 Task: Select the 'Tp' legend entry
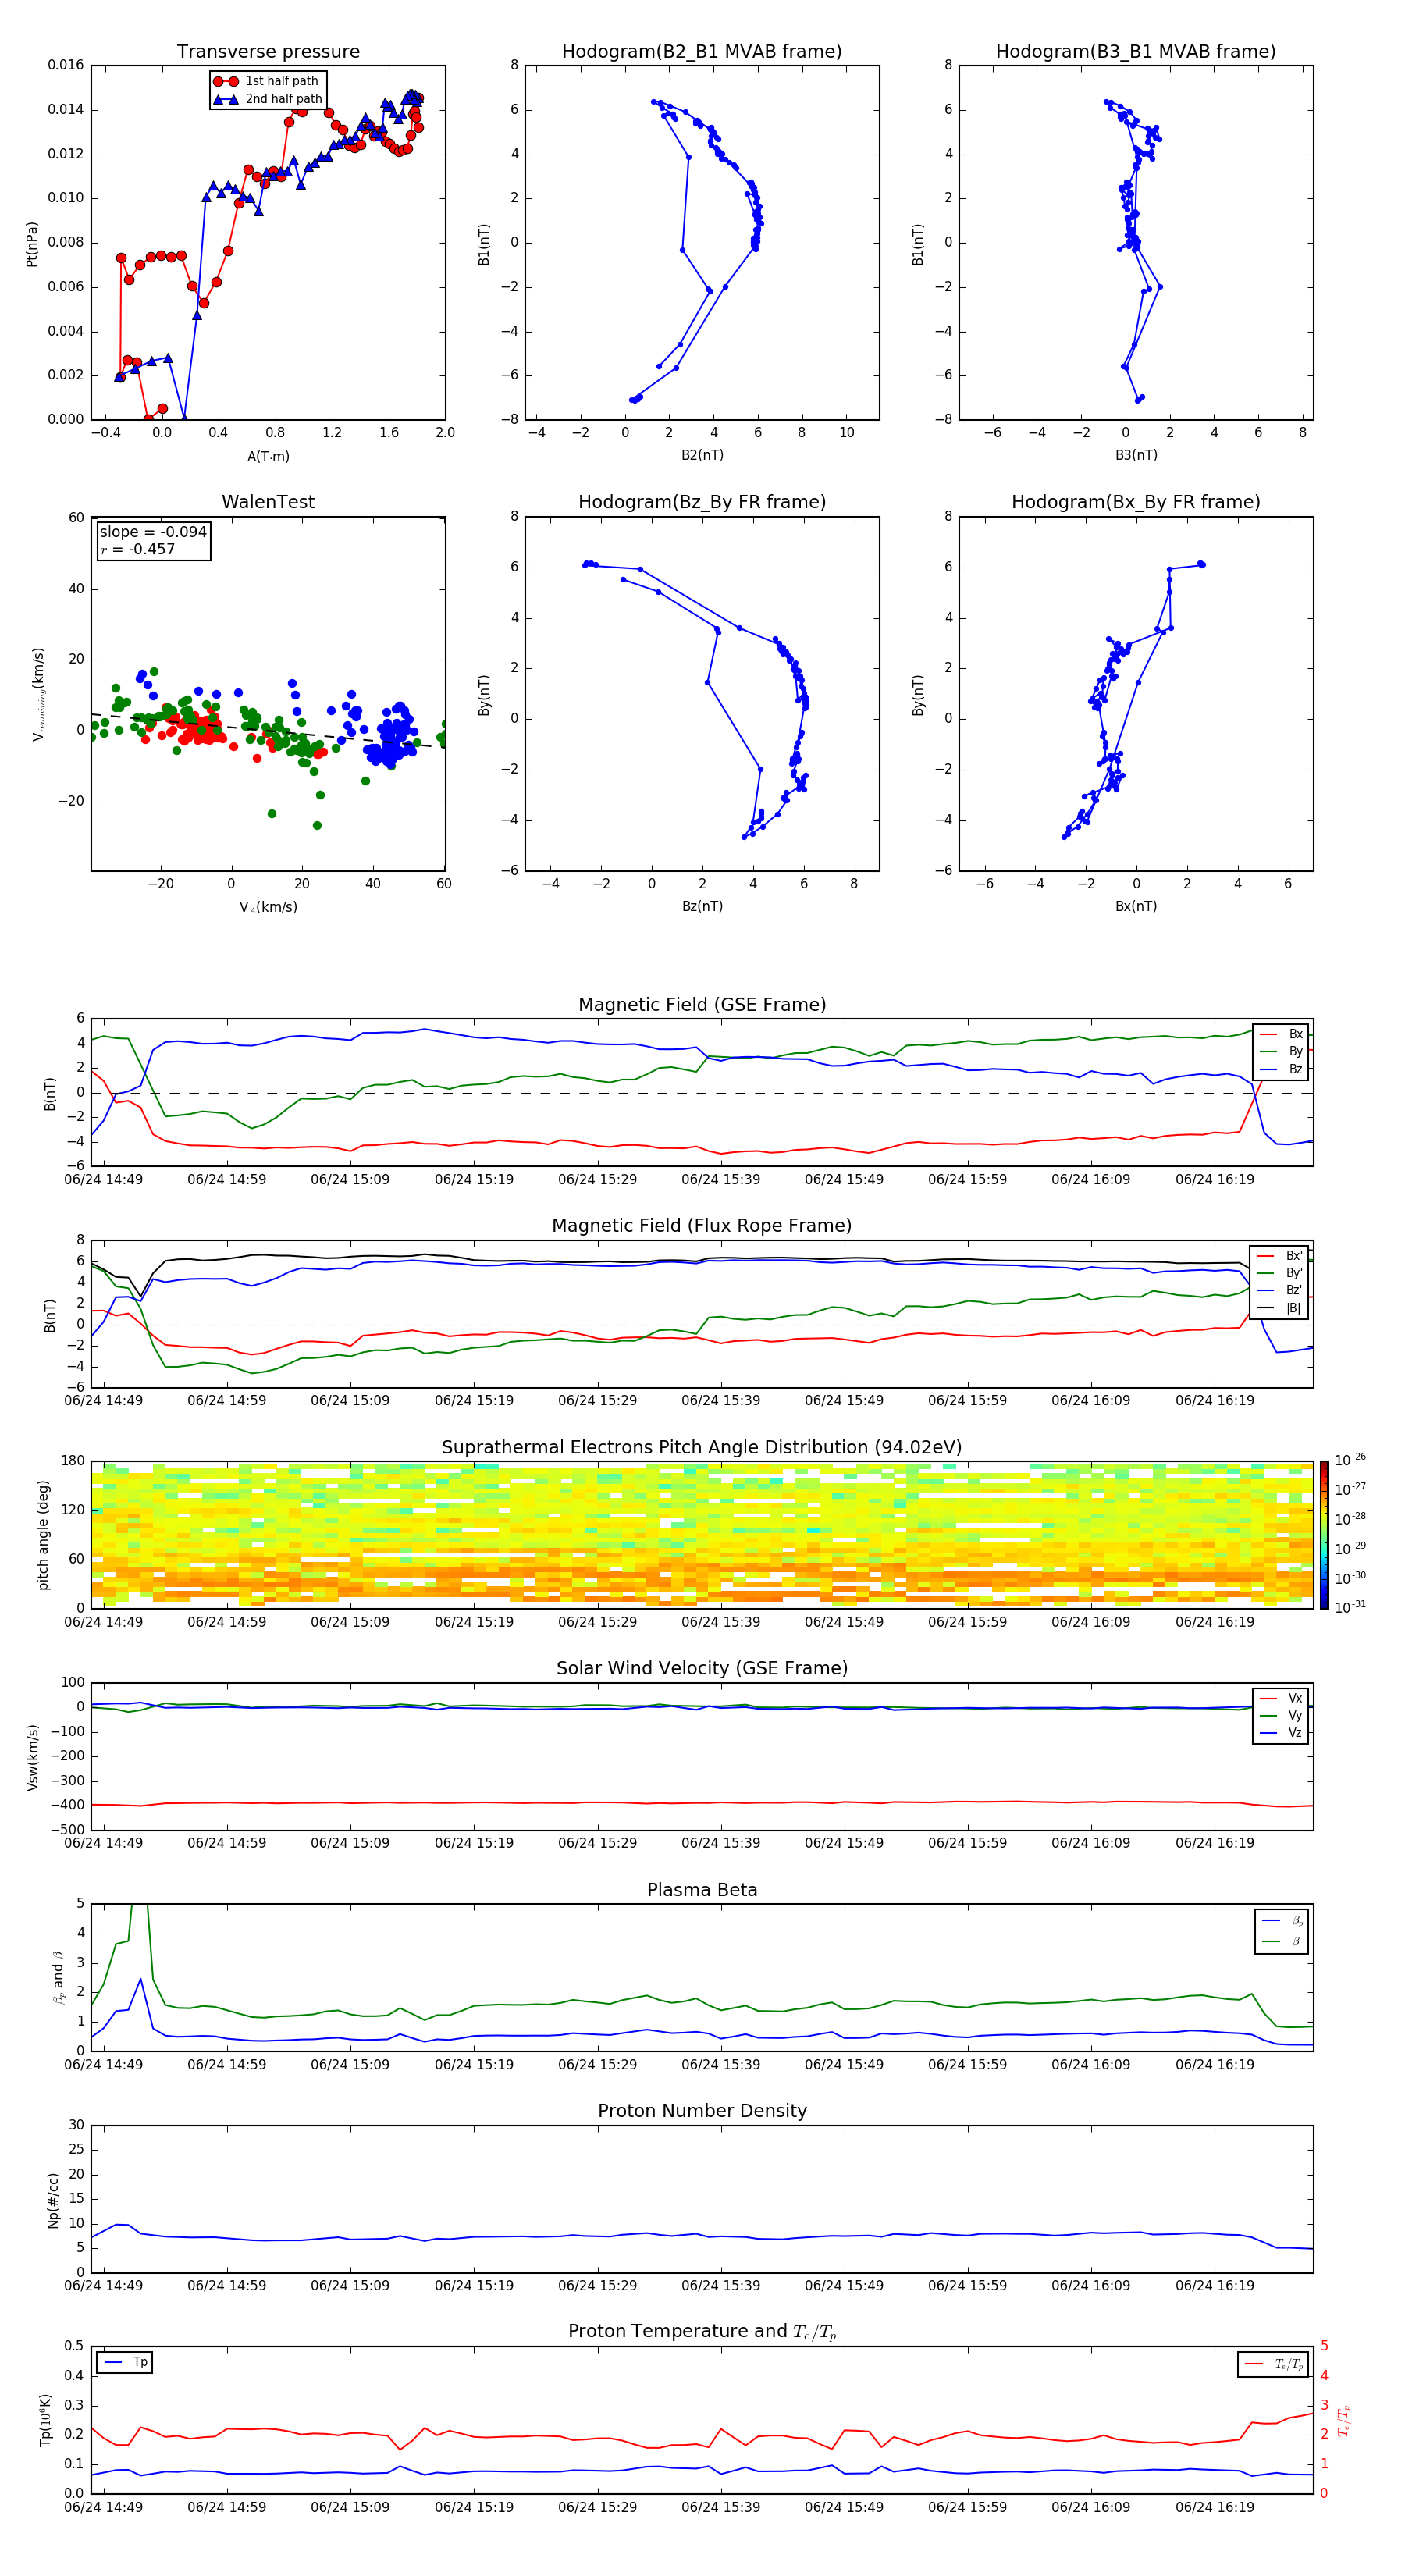125,2362
